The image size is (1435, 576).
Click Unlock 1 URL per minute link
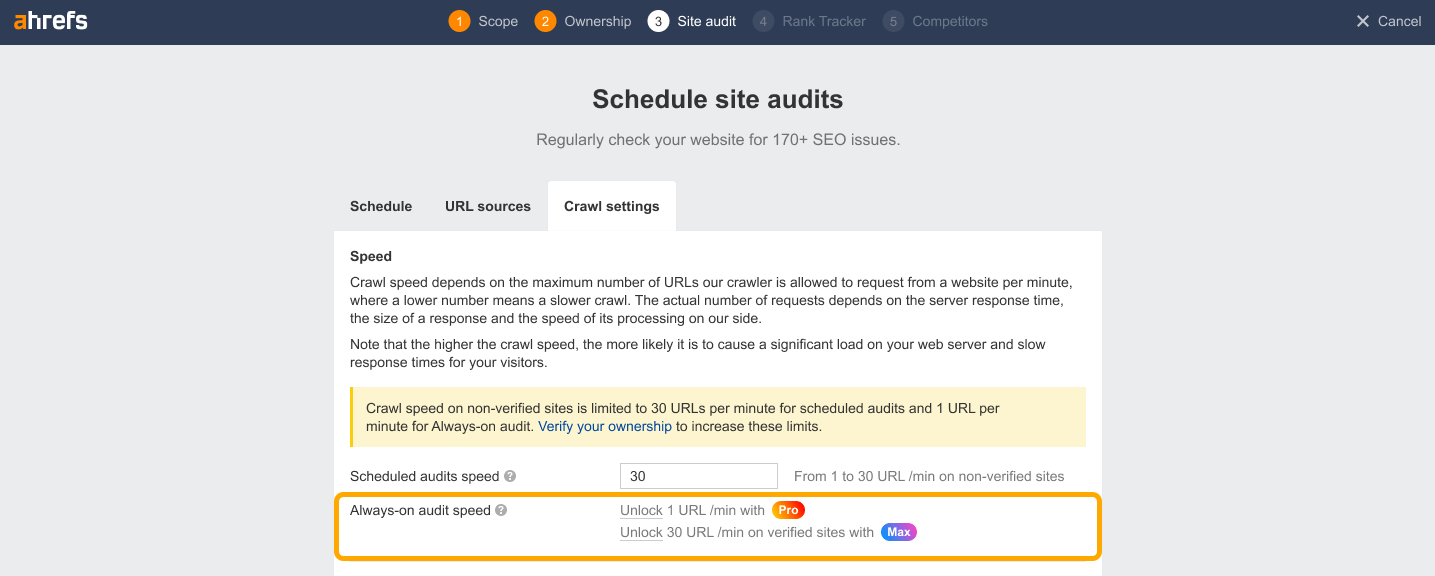tap(641, 510)
